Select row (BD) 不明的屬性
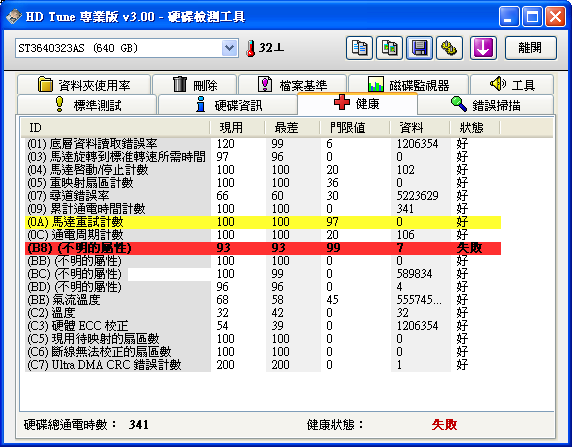This screenshot has height=447, width=572. 263,287
